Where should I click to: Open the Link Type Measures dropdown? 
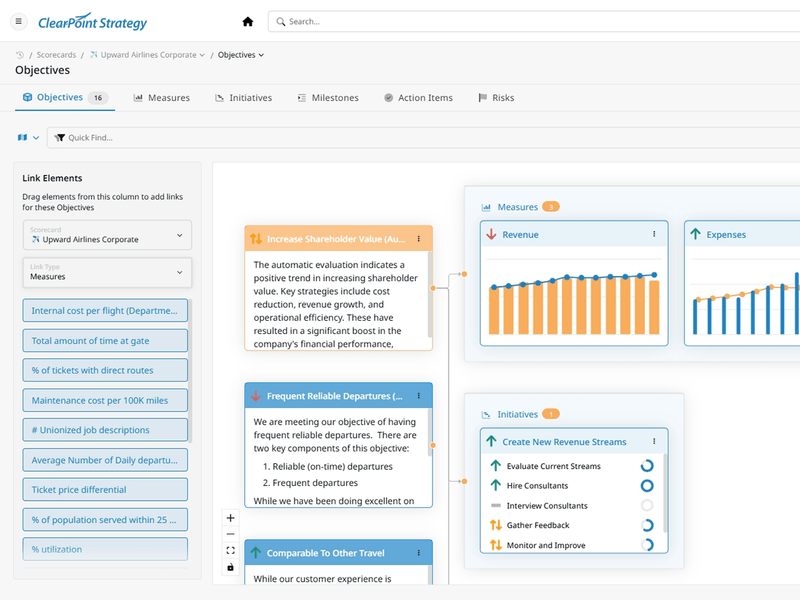pos(107,272)
